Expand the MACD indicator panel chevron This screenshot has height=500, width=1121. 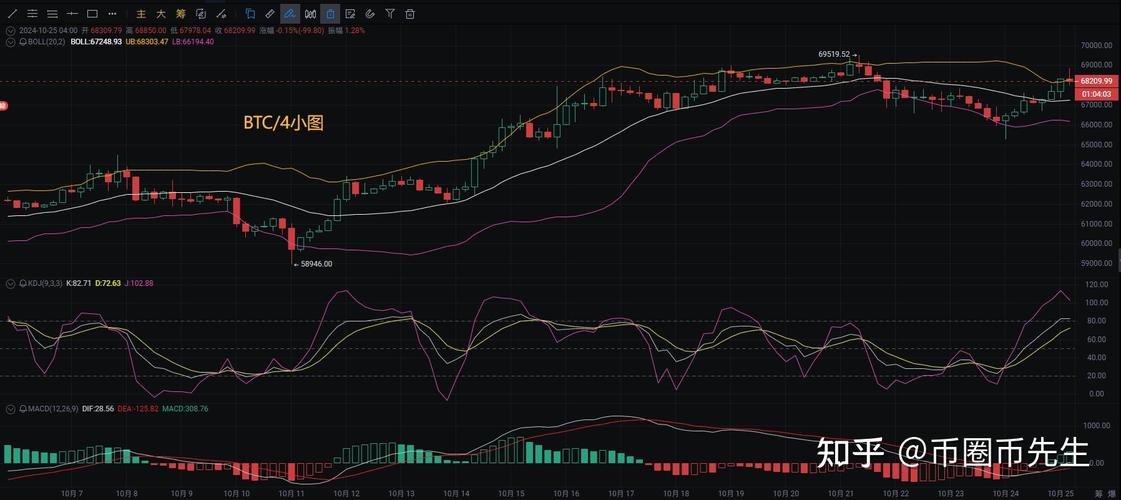point(11,409)
